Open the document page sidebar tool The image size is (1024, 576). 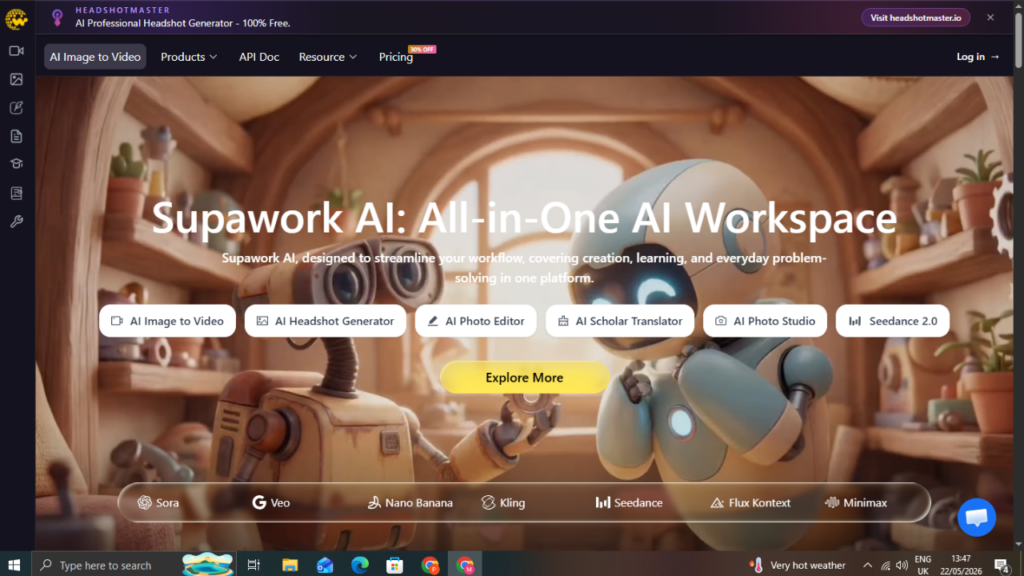[16, 136]
